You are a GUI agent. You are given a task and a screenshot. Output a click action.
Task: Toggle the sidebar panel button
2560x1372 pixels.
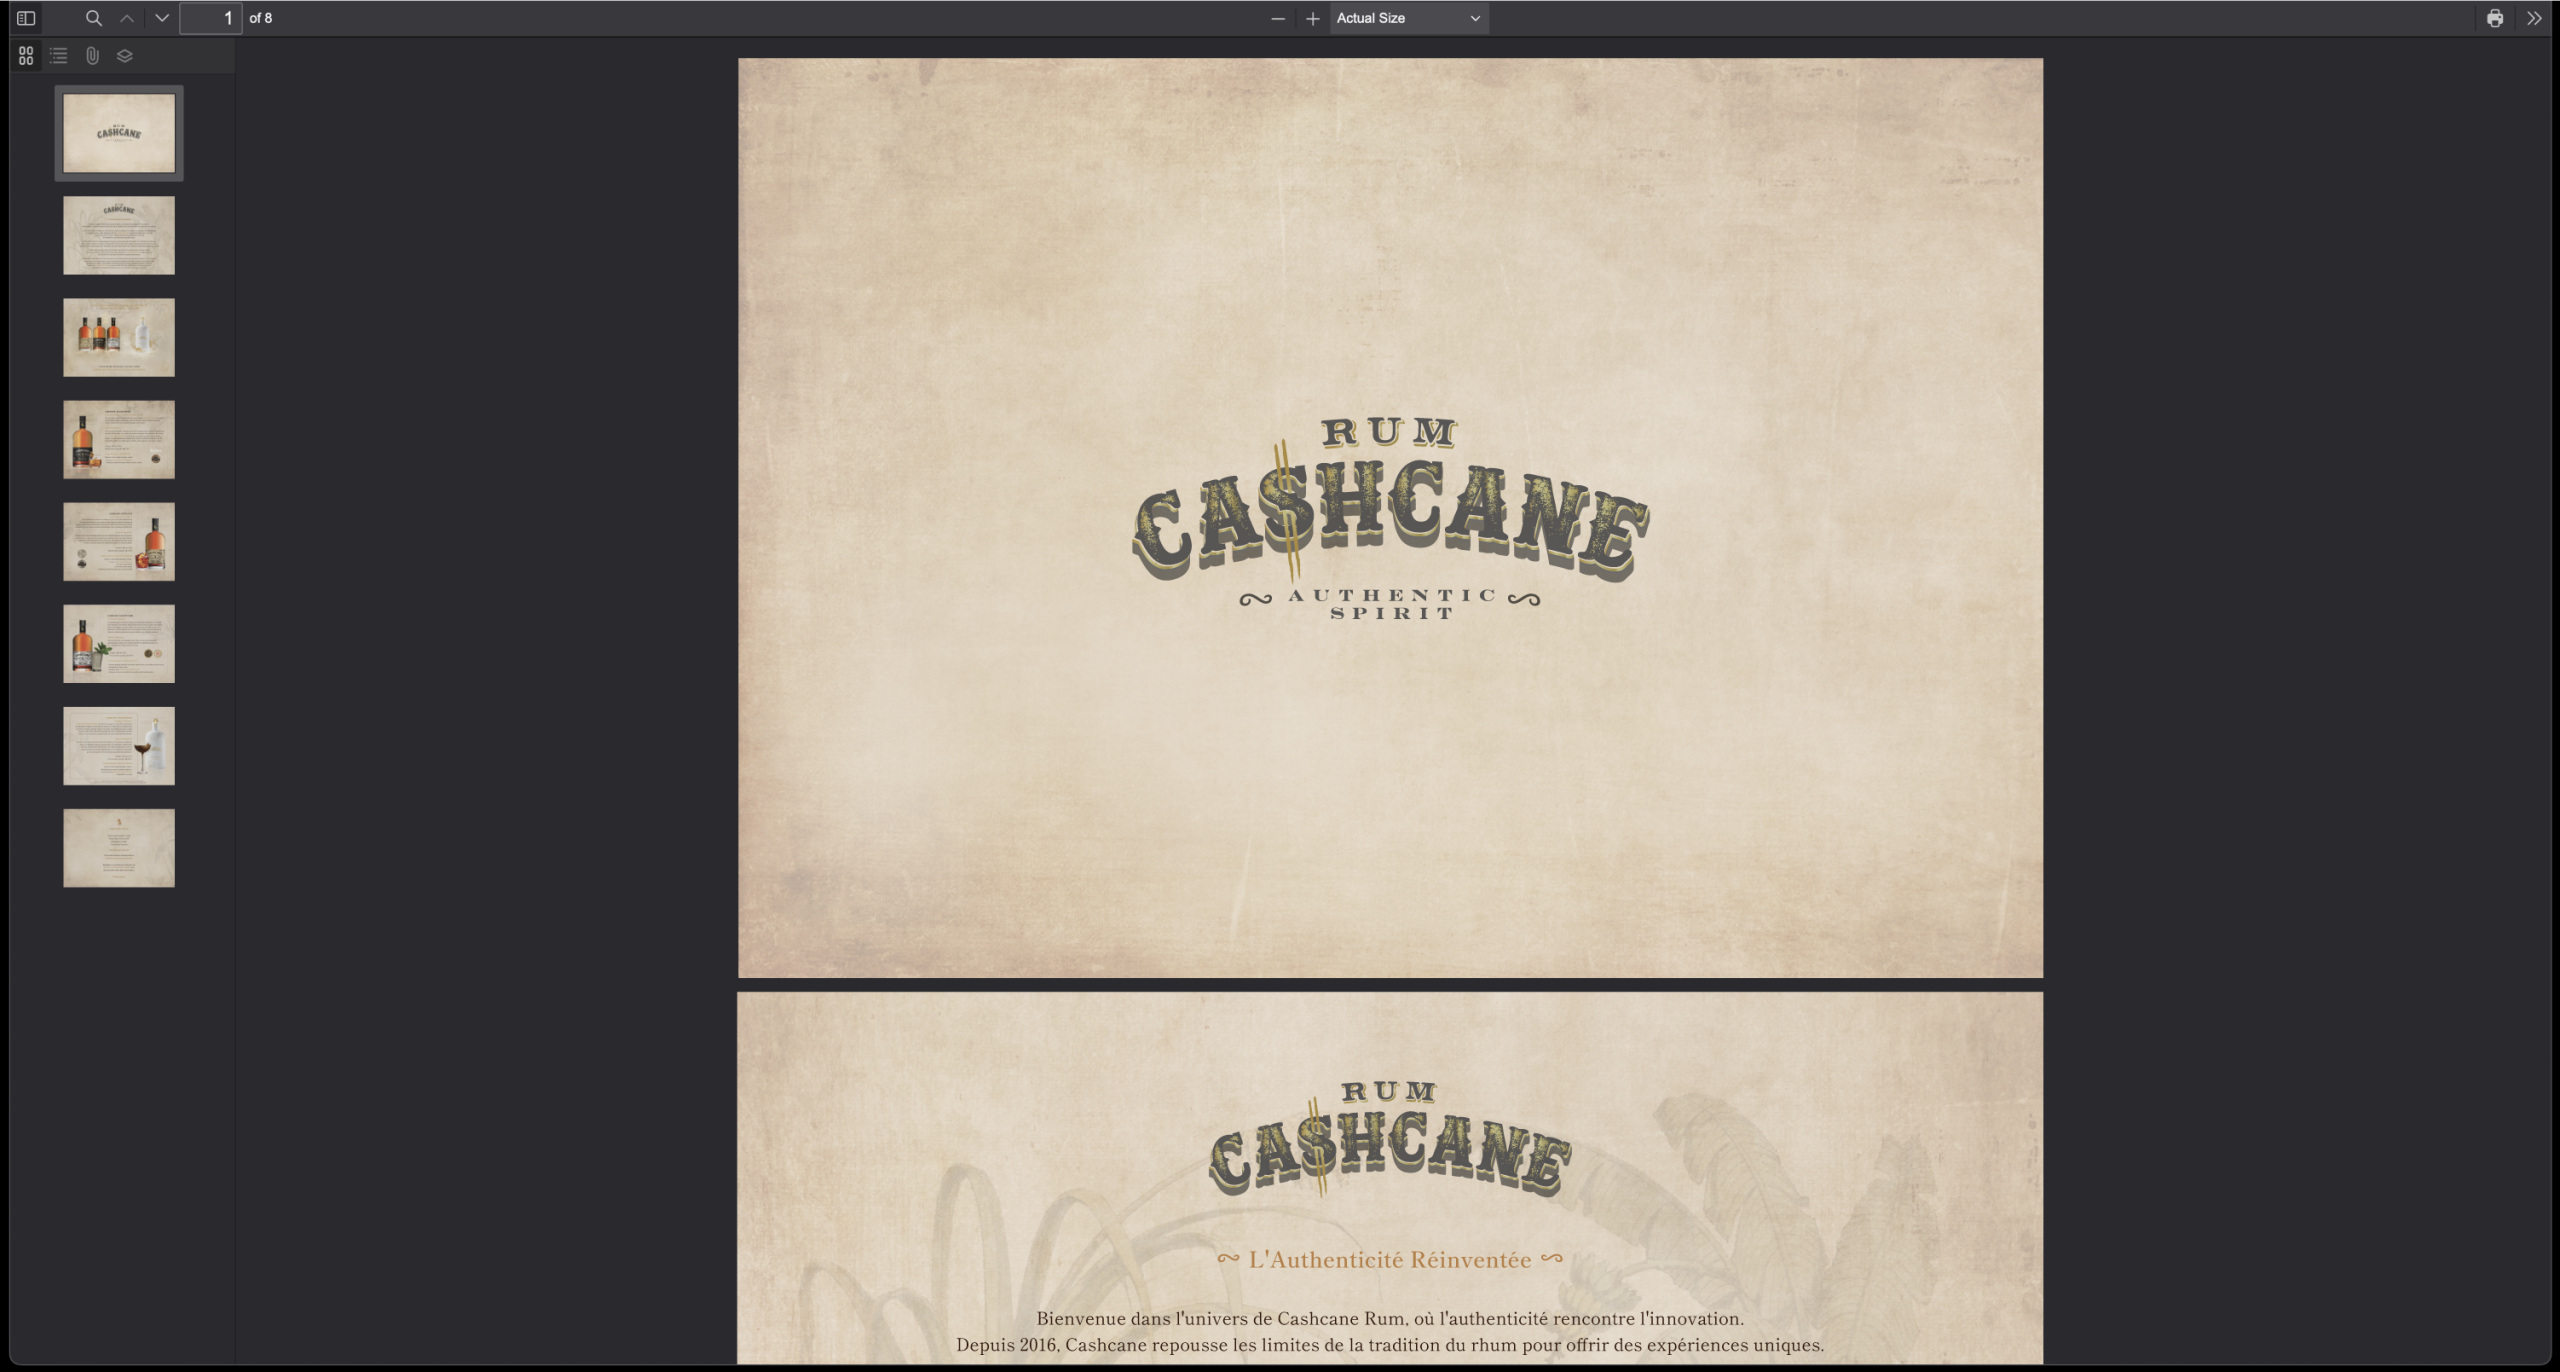point(26,18)
